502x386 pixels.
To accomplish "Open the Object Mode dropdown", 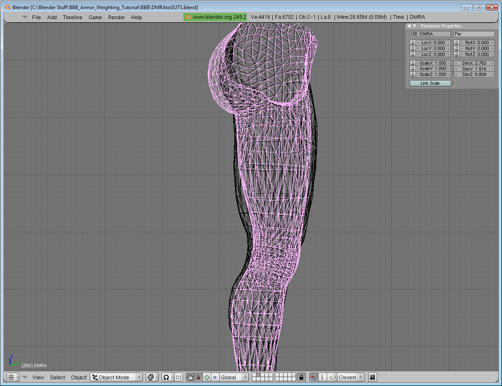I will [116, 377].
